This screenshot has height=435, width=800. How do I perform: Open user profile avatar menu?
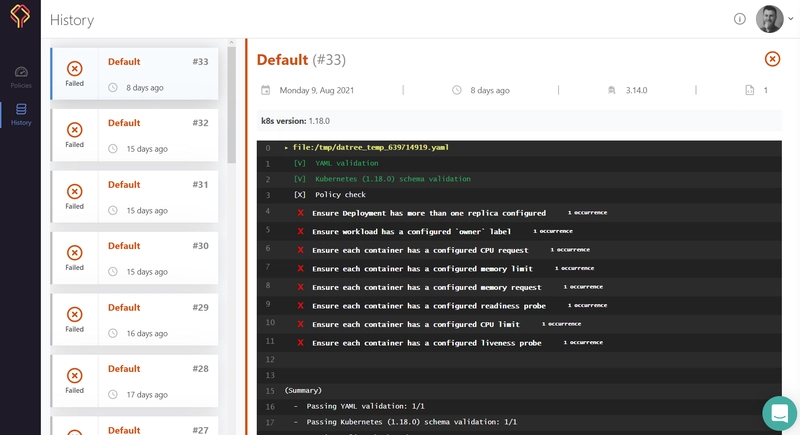pyautogui.click(x=769, y=19)
